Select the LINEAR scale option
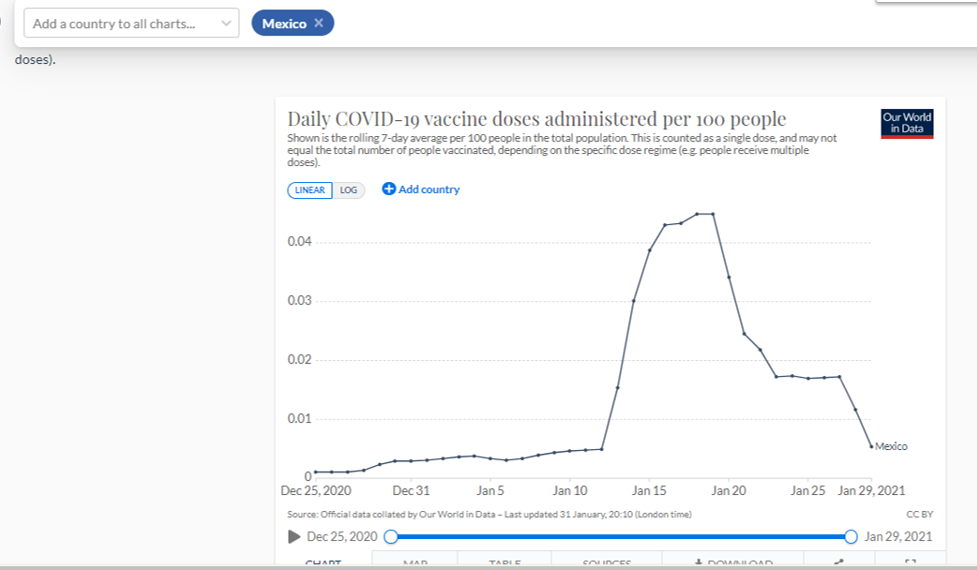977x570 pixels. click(310, 190)
